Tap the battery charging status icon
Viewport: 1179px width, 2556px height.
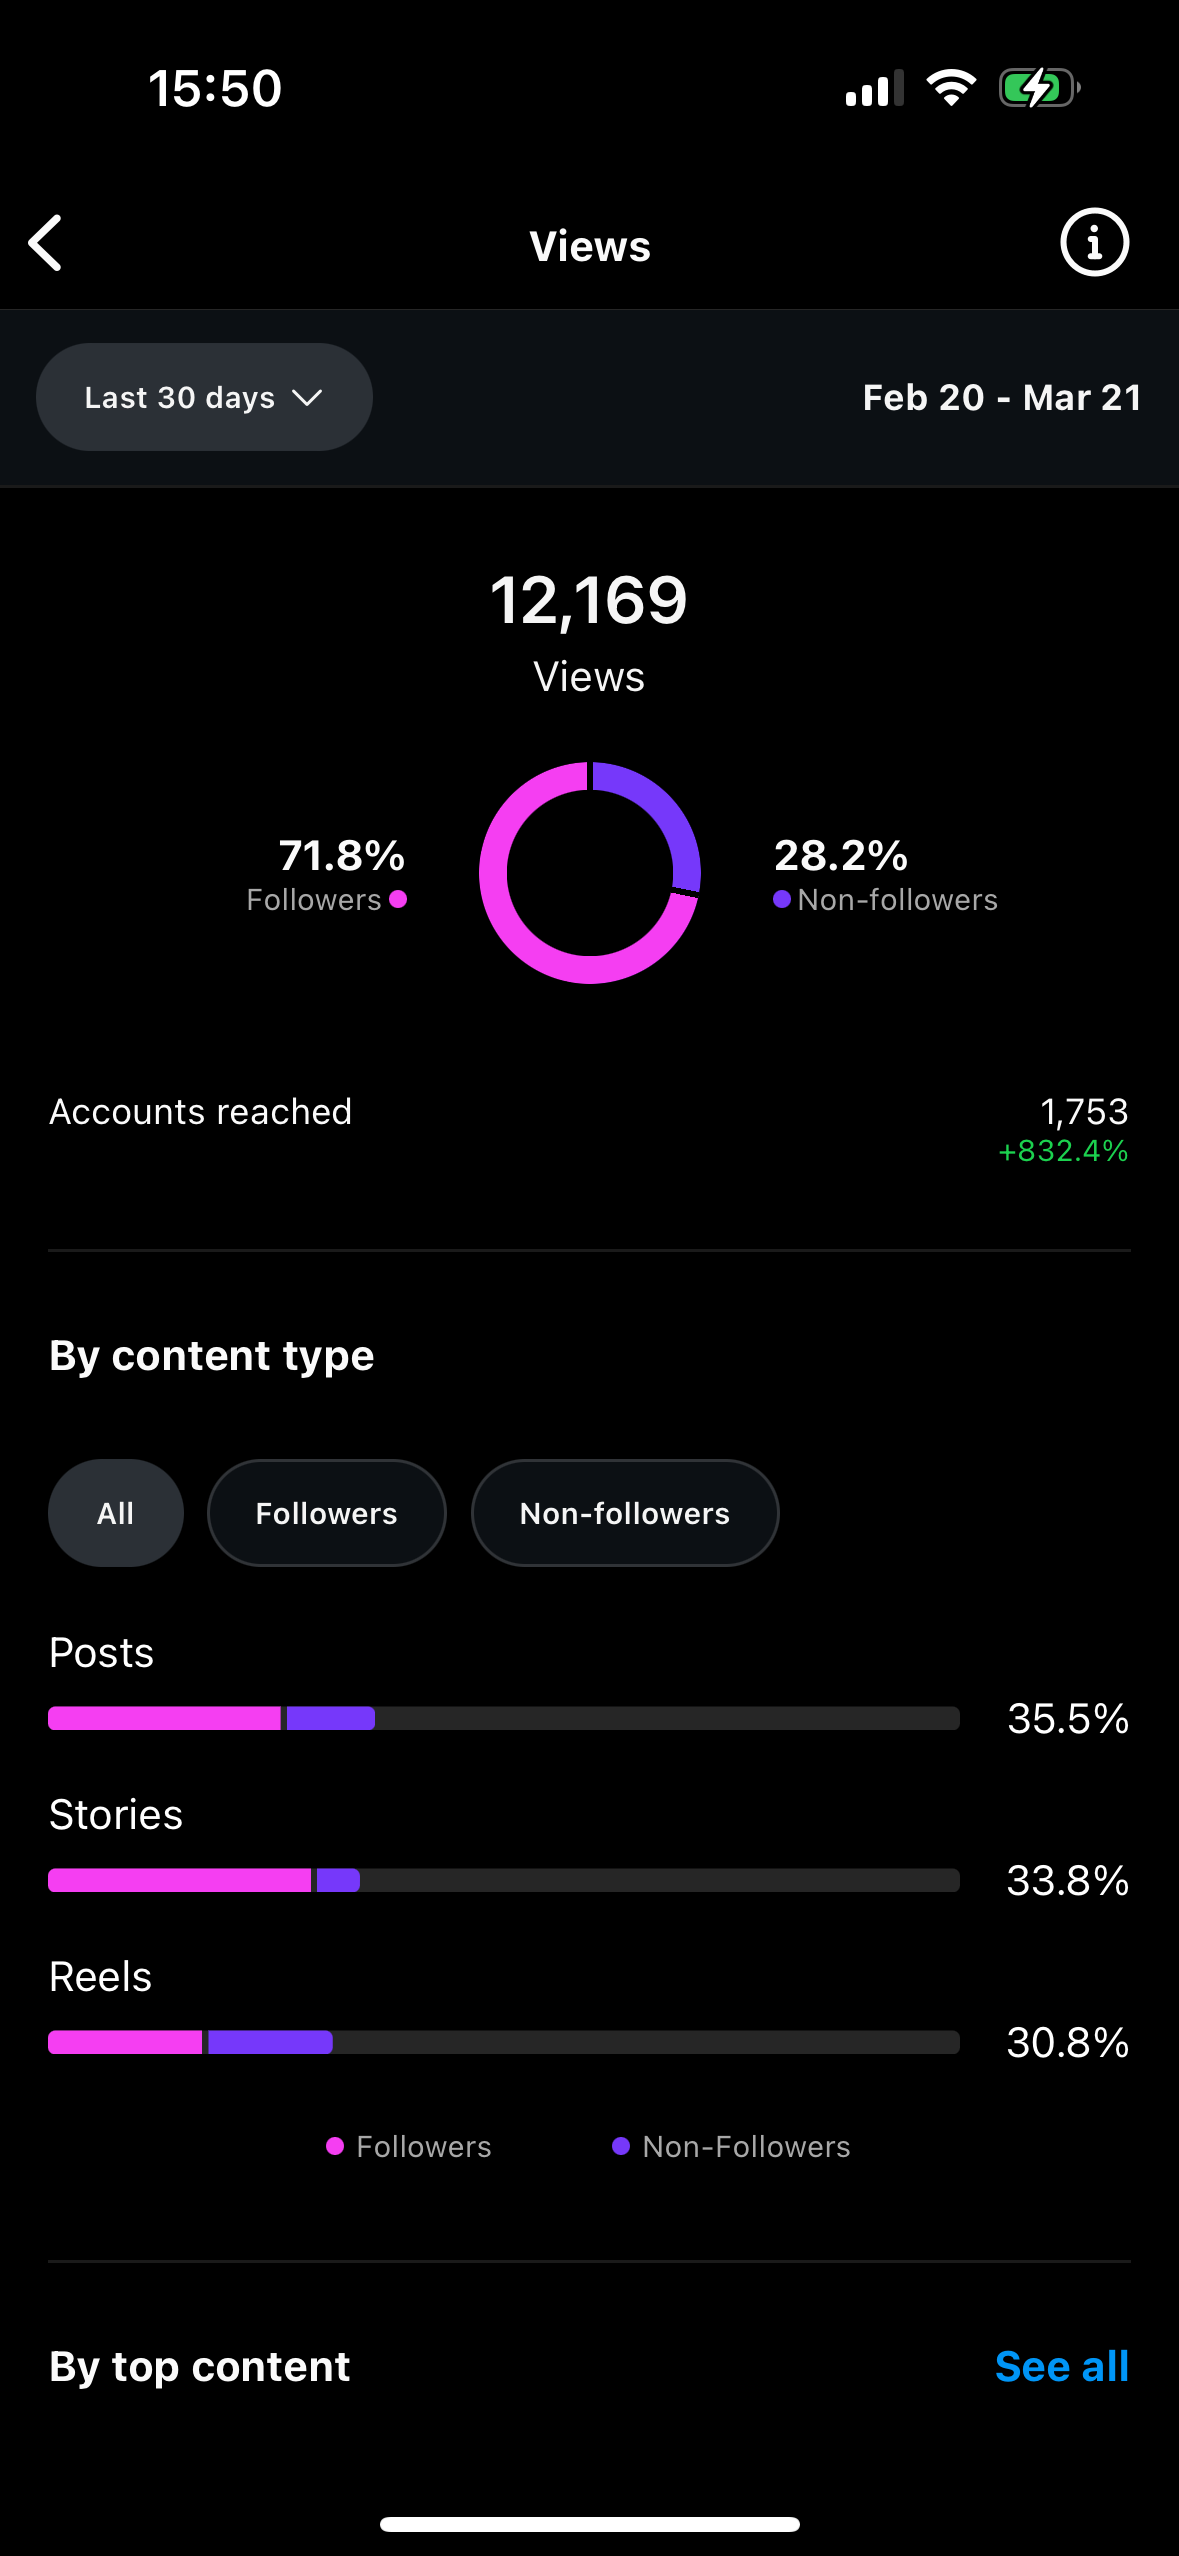1039,88
